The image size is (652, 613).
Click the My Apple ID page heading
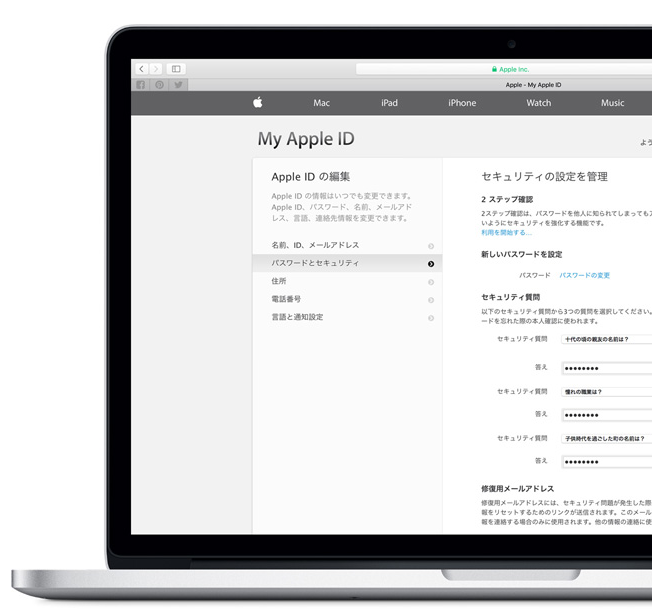point(306,139)
